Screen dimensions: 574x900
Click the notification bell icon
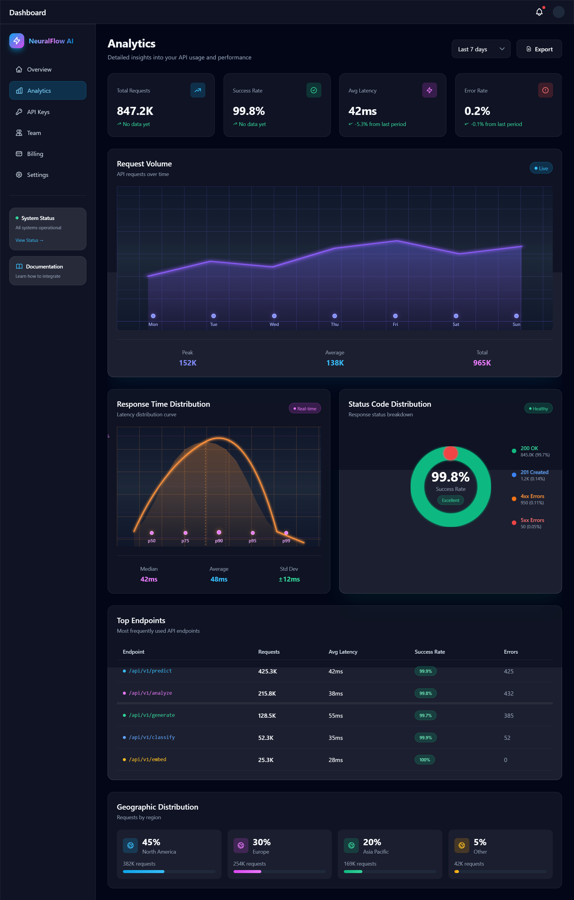539,12
